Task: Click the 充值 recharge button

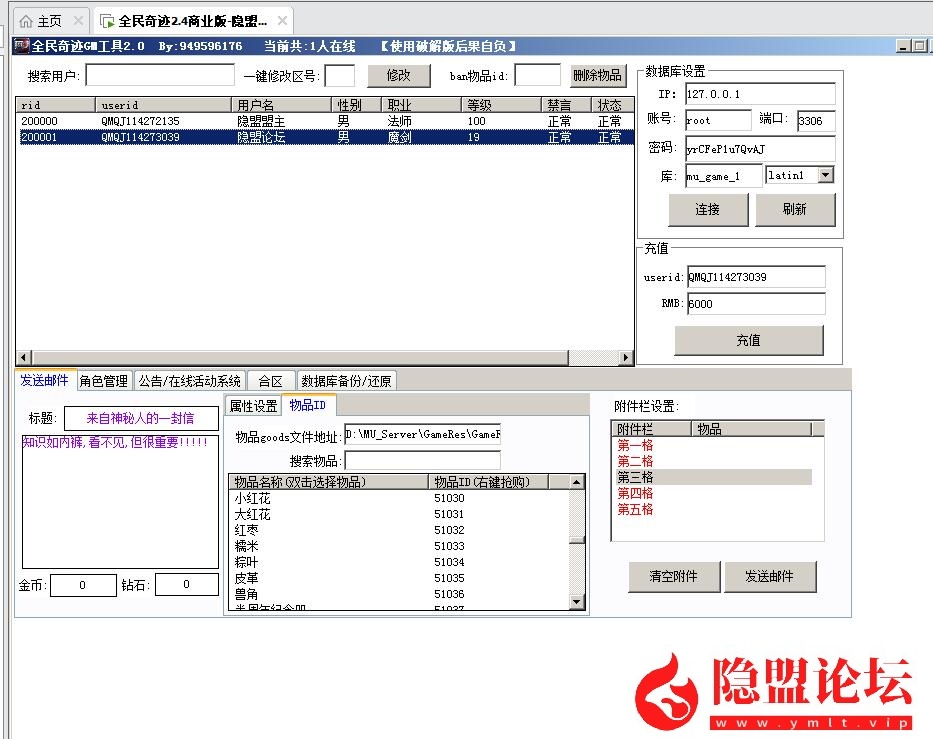Action: pyautogui.click(x=749, y=340)
